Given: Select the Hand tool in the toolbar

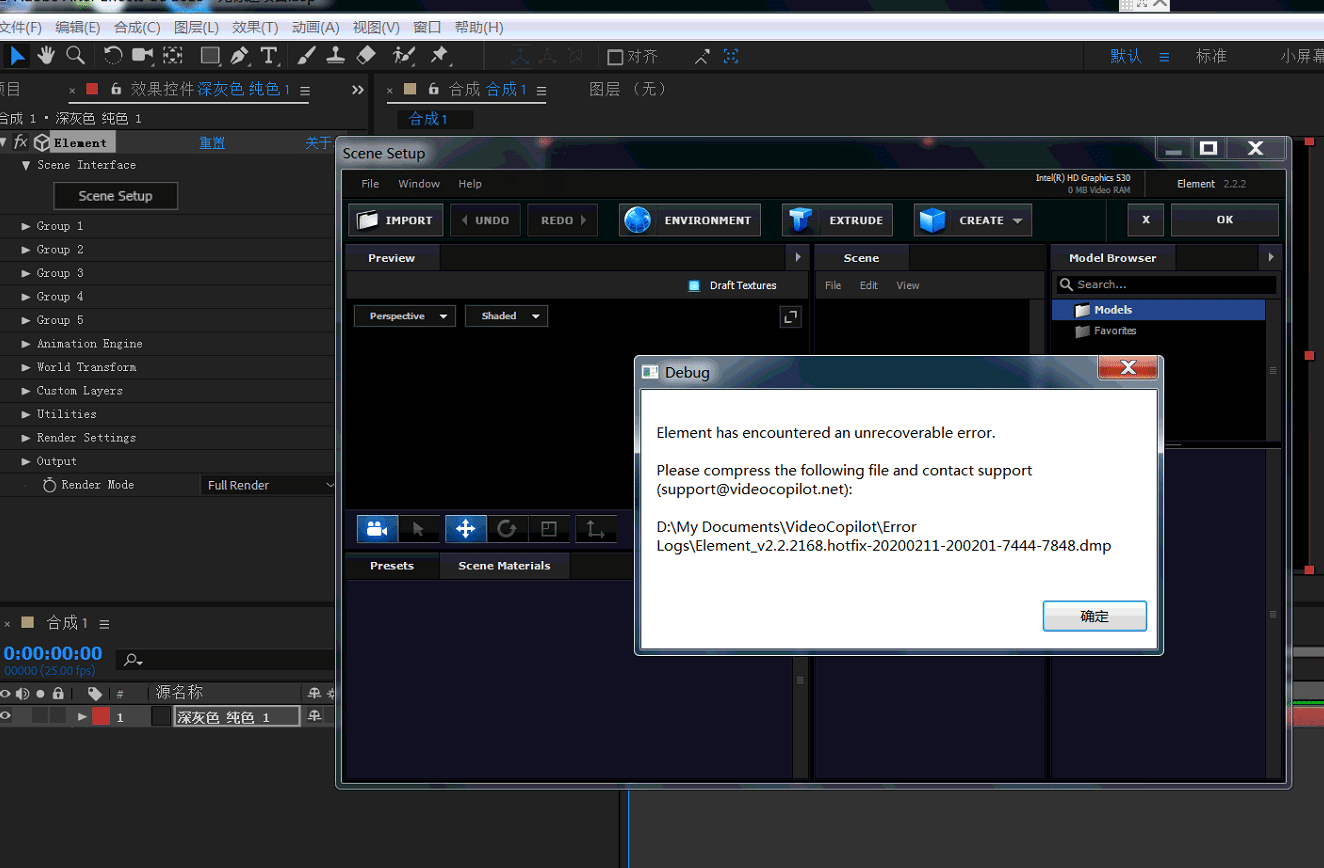Looking at the screenshot, I should point(46,55).
